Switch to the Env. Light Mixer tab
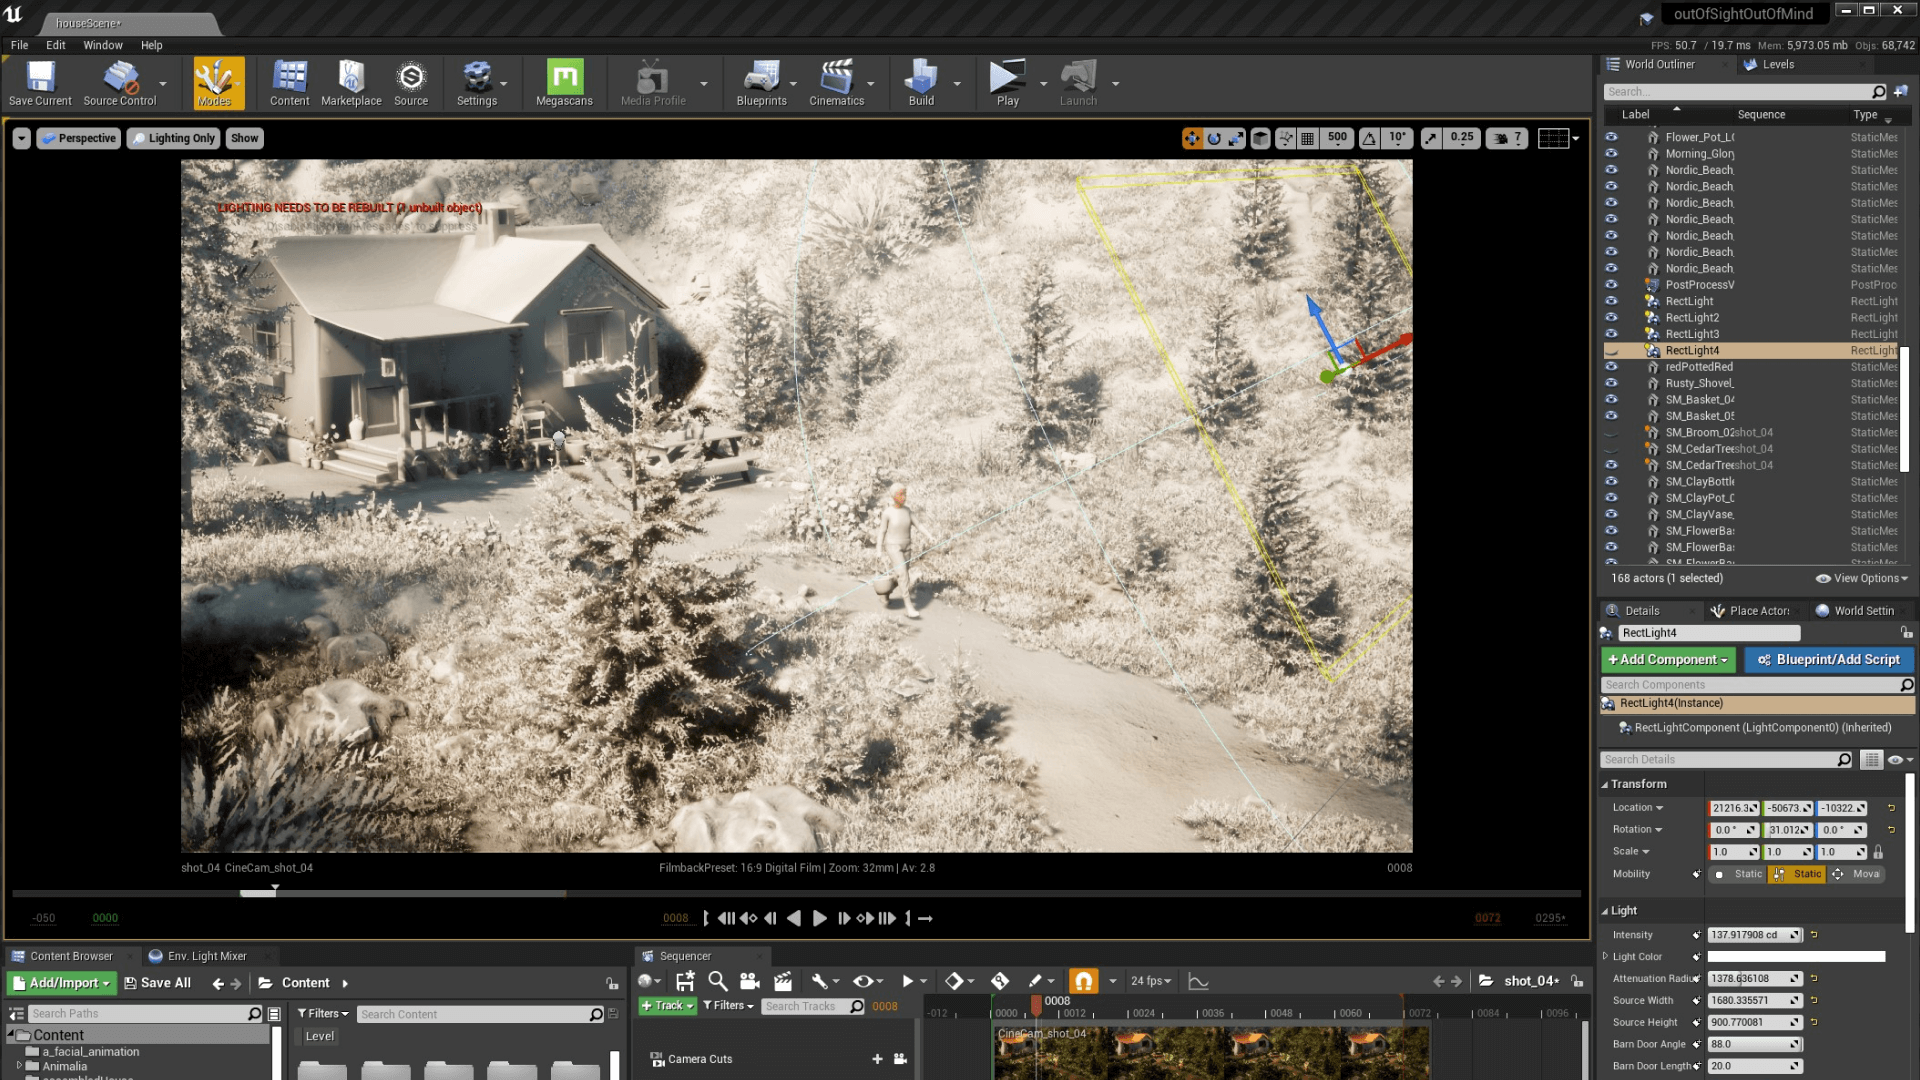Screen dimensions: 1920x1080 tap(209, 956)
